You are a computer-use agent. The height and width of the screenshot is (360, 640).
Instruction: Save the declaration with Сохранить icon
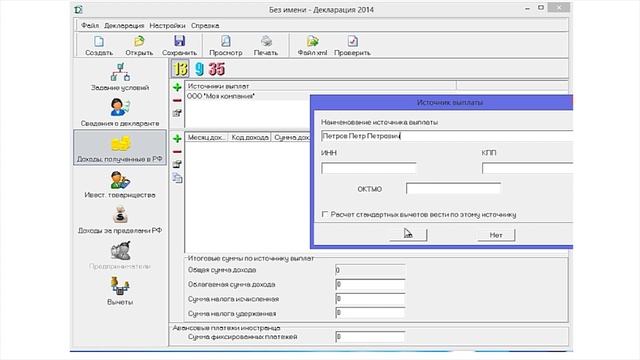coord(179,46)
